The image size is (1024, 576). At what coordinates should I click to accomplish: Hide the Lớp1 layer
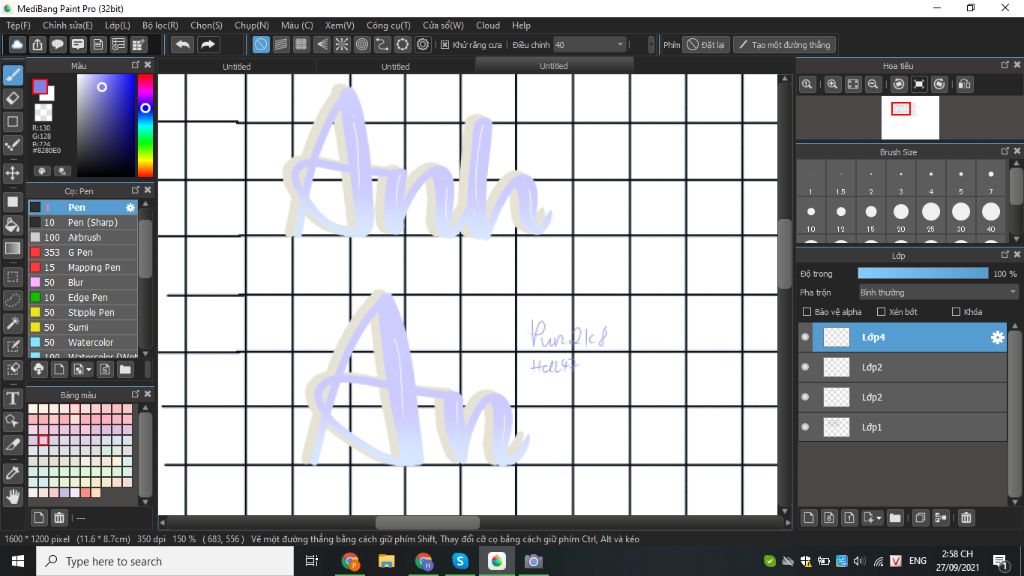pyautogui.click(x=805, y=427)
